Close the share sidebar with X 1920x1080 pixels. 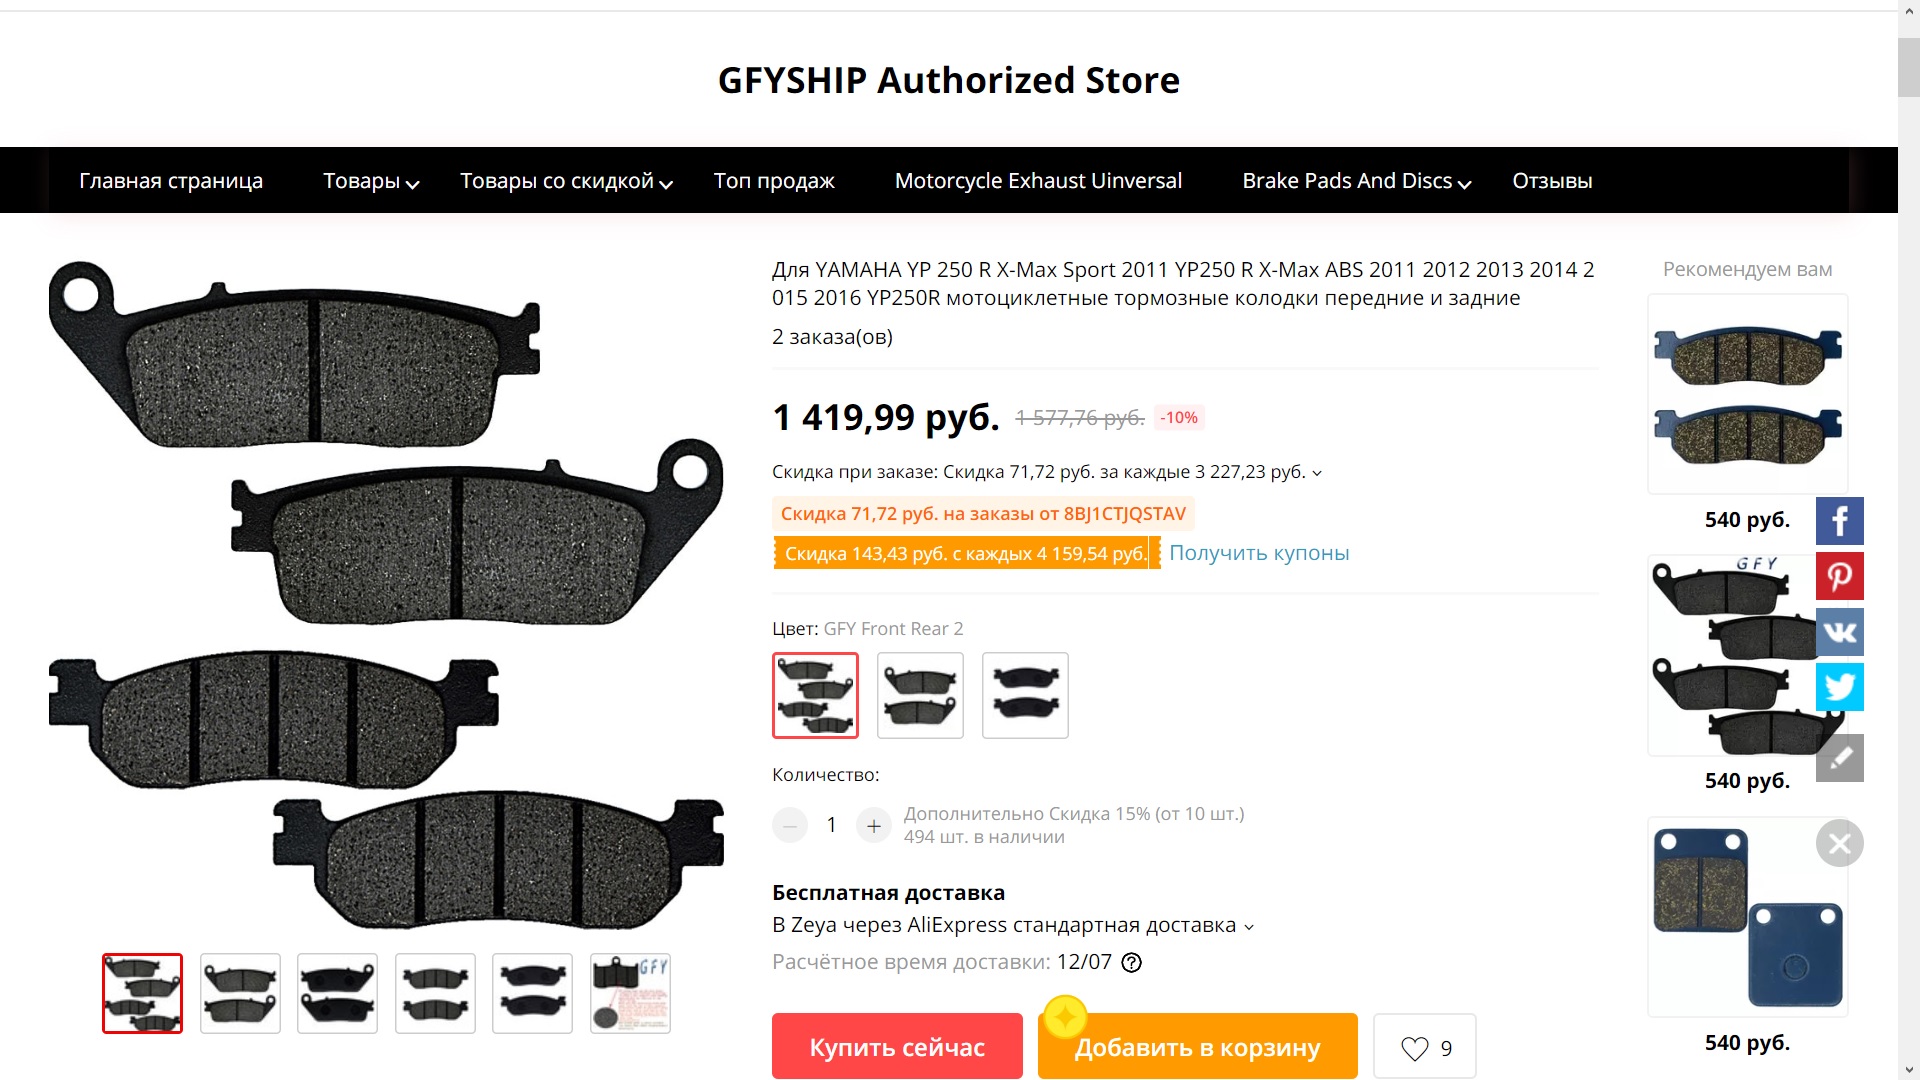(1839, 844)
